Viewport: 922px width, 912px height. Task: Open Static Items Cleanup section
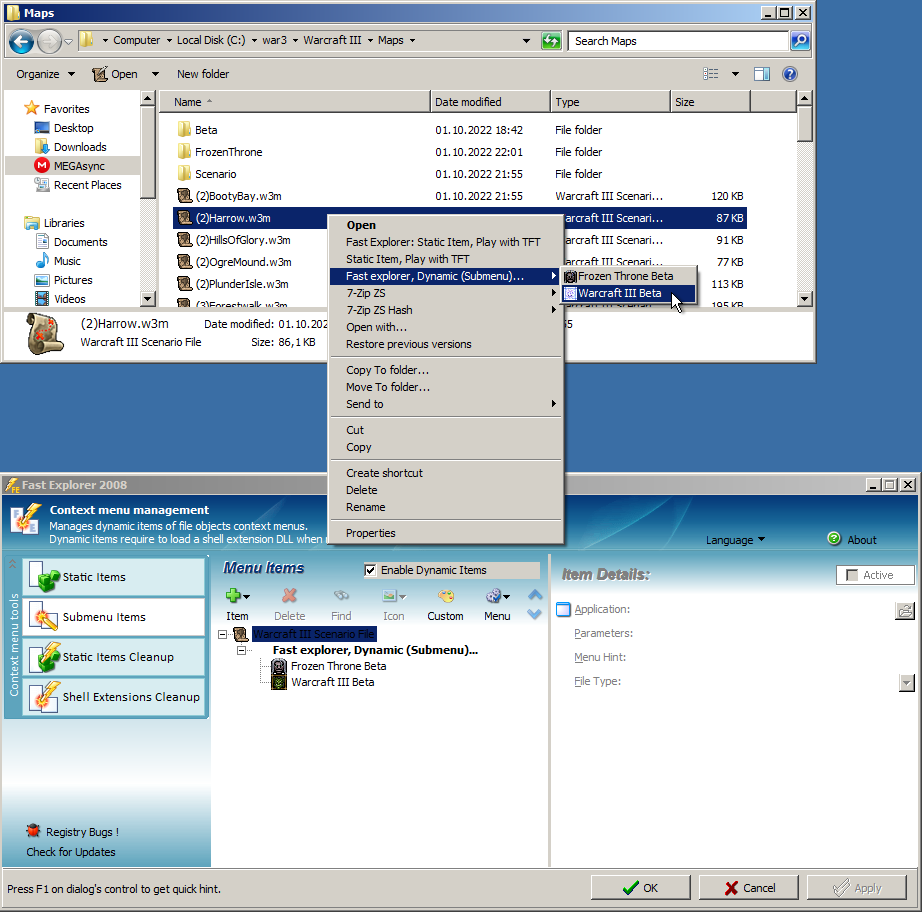click(x=114, y=657)
